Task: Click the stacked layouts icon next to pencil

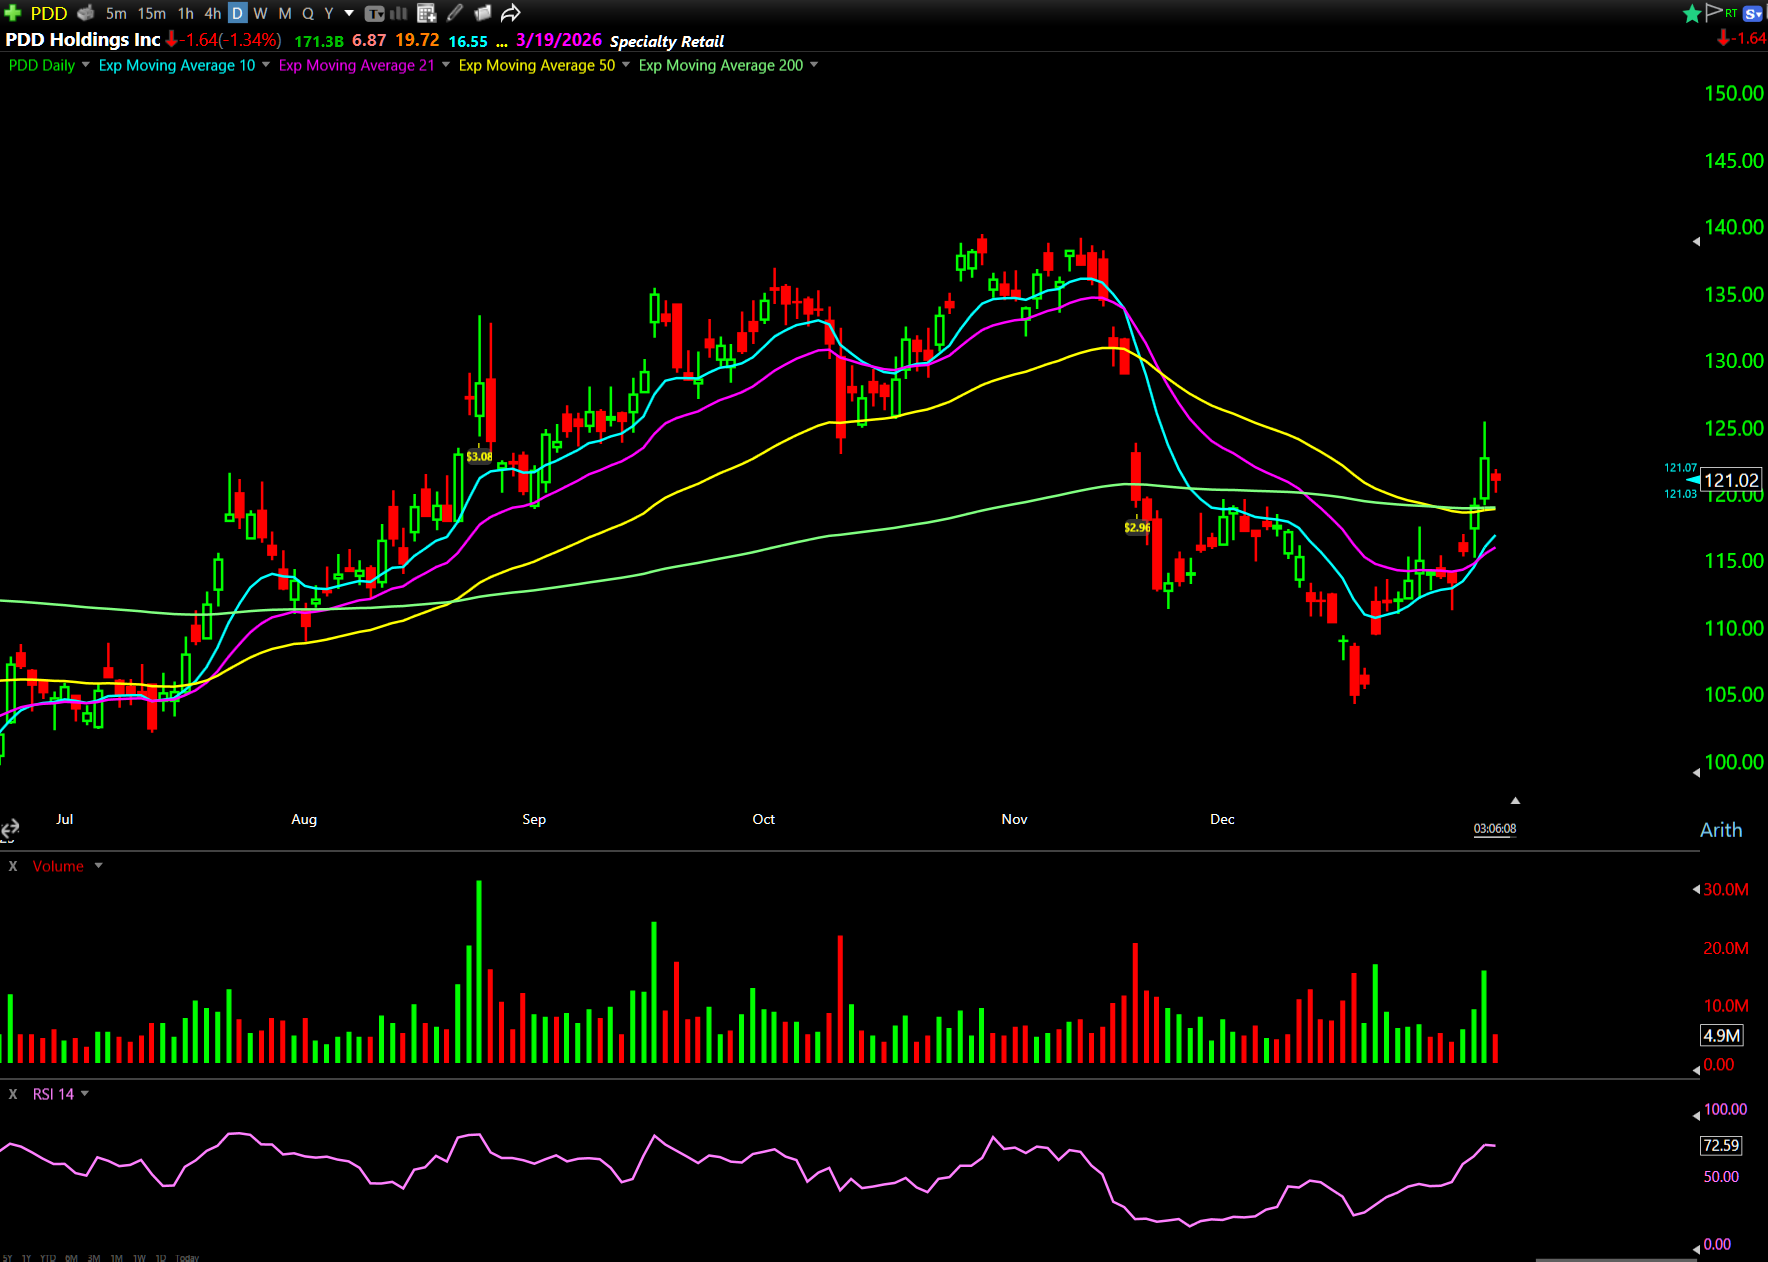Action: 482,13
